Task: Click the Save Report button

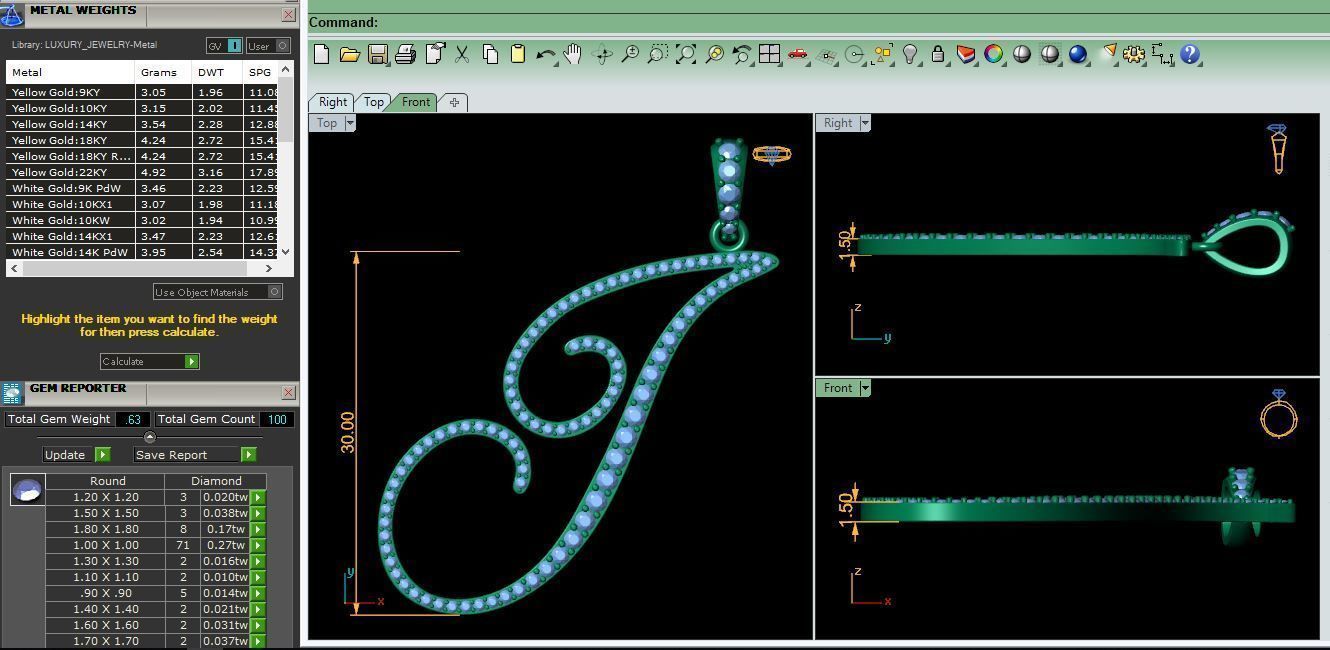Action: (195, 455)
